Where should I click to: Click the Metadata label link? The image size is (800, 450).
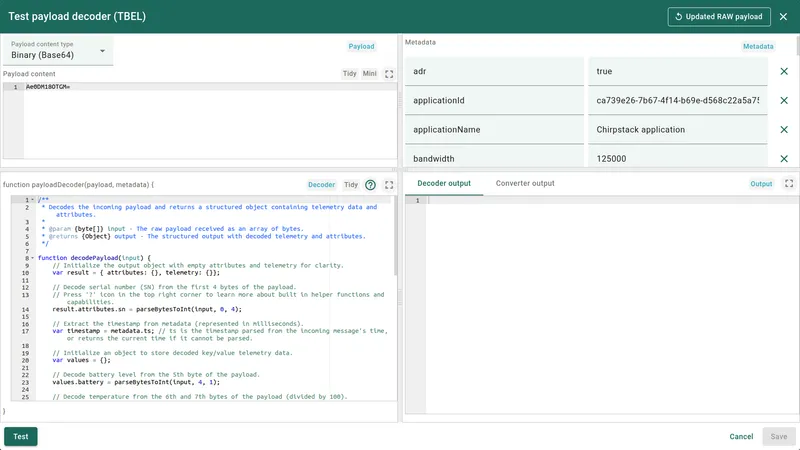[758, 46]
